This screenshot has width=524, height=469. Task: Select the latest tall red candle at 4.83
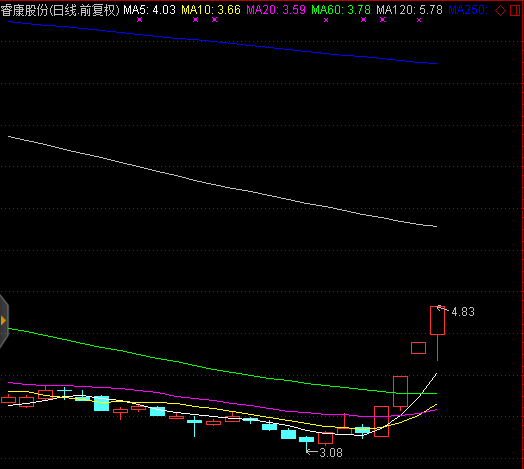click(x=437, y=320)
